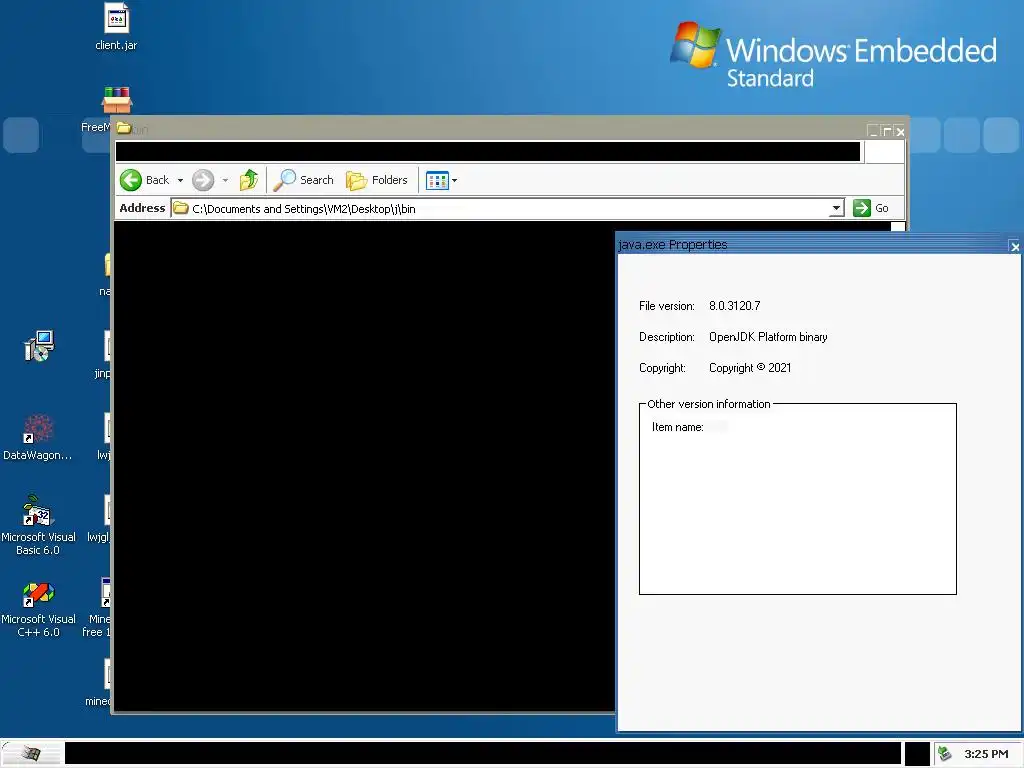Image resolution: width=1024 pixels, height=768 pixels.
Task: Click the folder icon in Explorer title bar
Action: coord(124,128)
